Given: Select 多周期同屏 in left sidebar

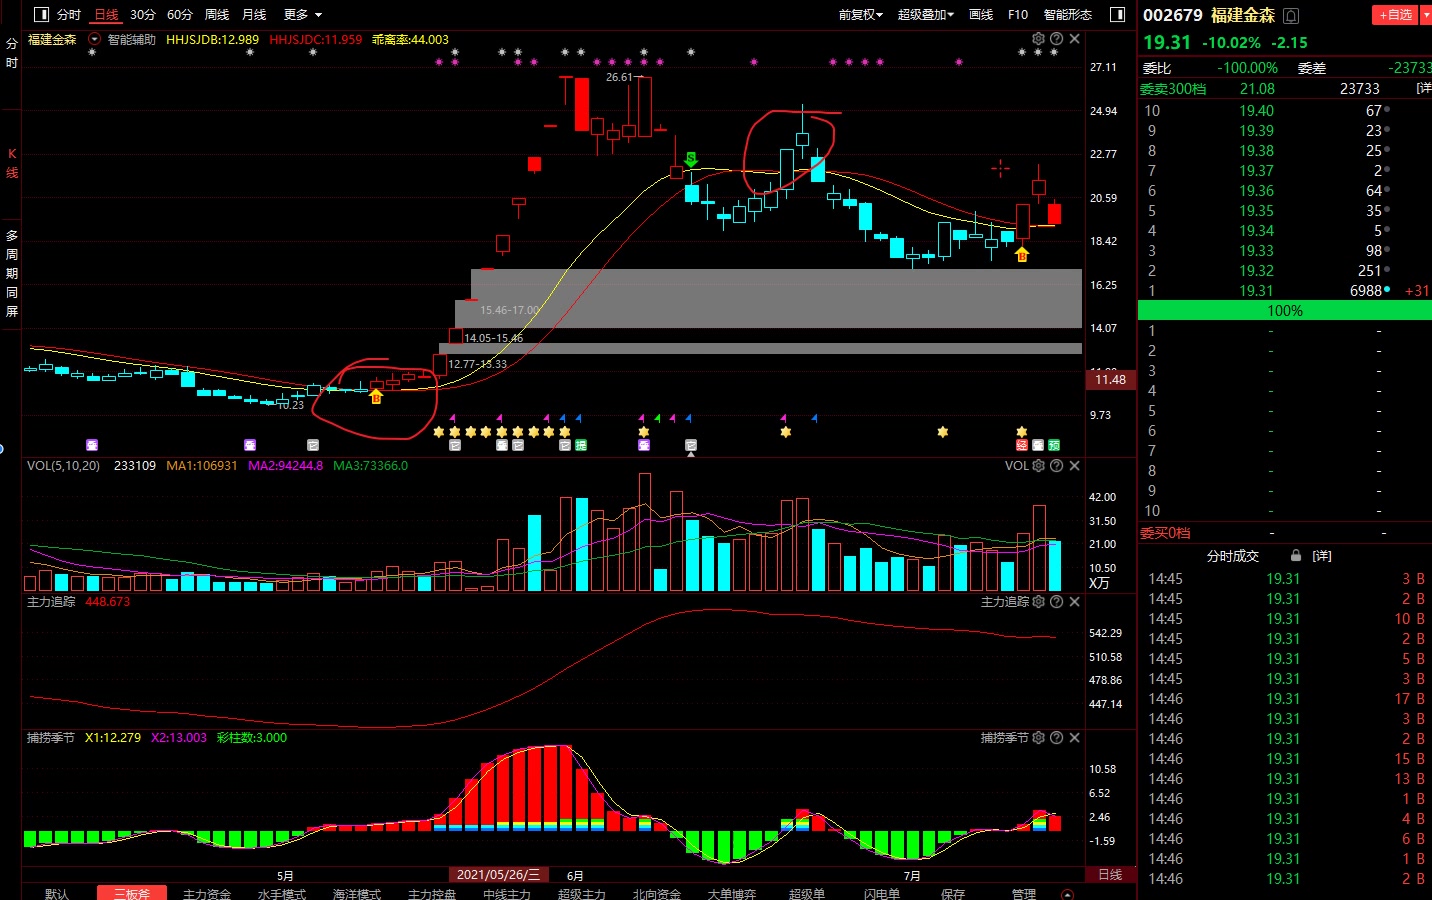Looking at the screenshot, I should [x=12, y=273].
